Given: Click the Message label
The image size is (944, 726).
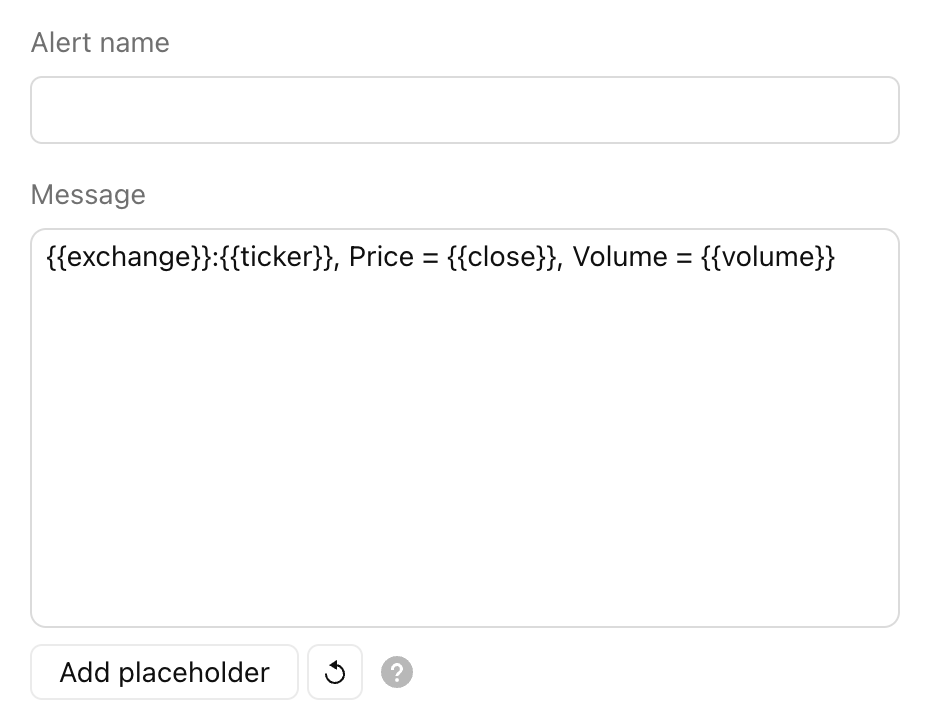Looking at the screenshot, I should pyautogui.click(x=88, y=195).
